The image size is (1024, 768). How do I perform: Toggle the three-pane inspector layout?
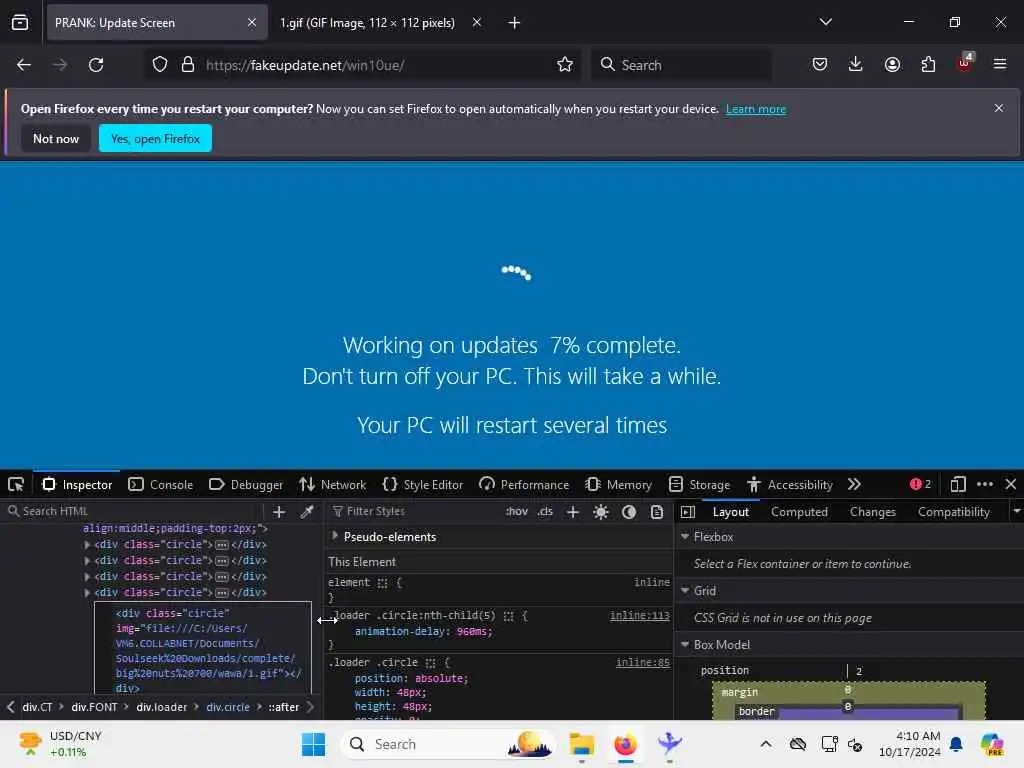tap(688, 512)
